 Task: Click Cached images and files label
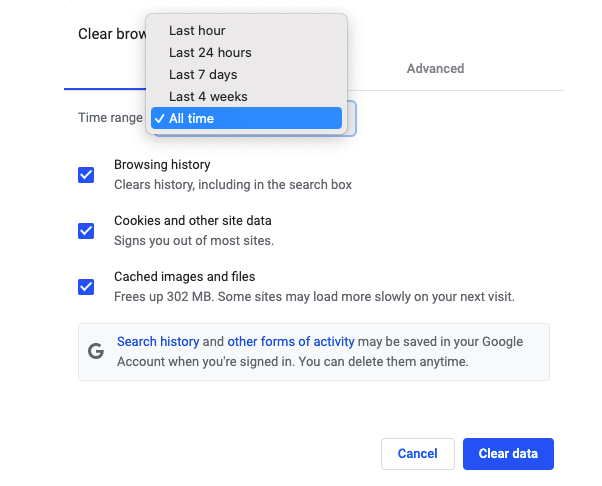(185, 277)
